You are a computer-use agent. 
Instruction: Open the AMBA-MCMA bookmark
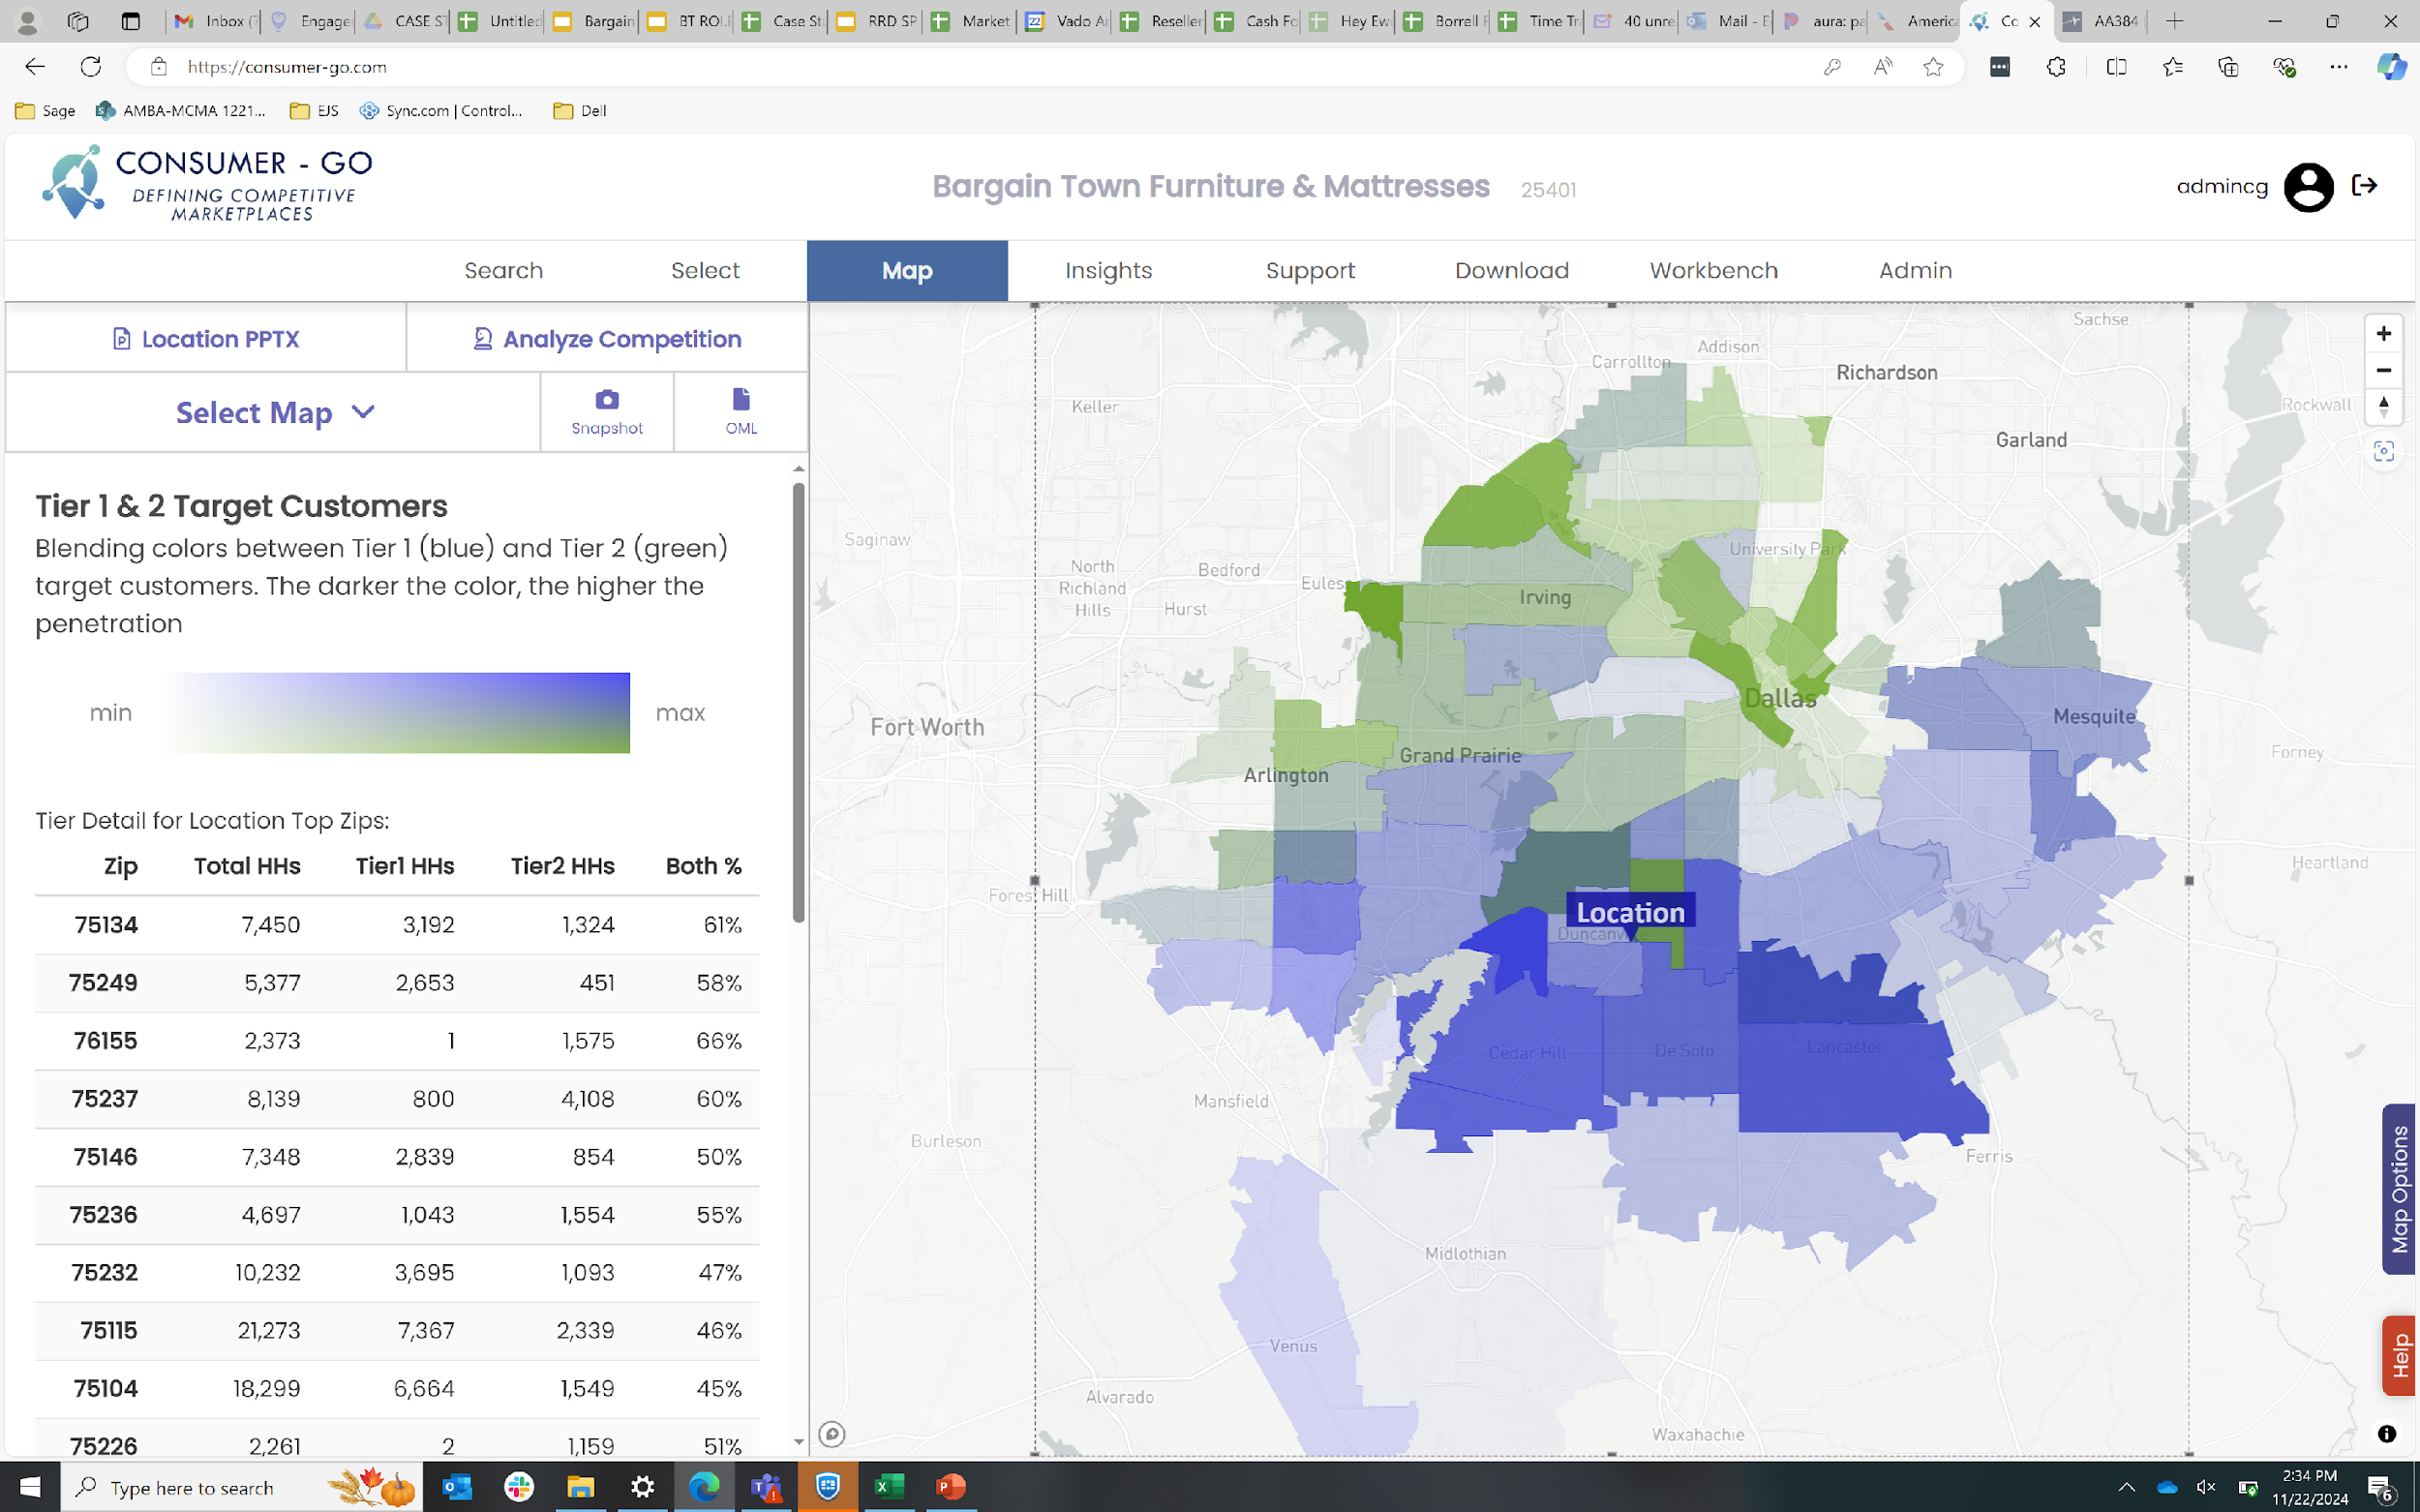pyautogui.click(x=181, y=111)
